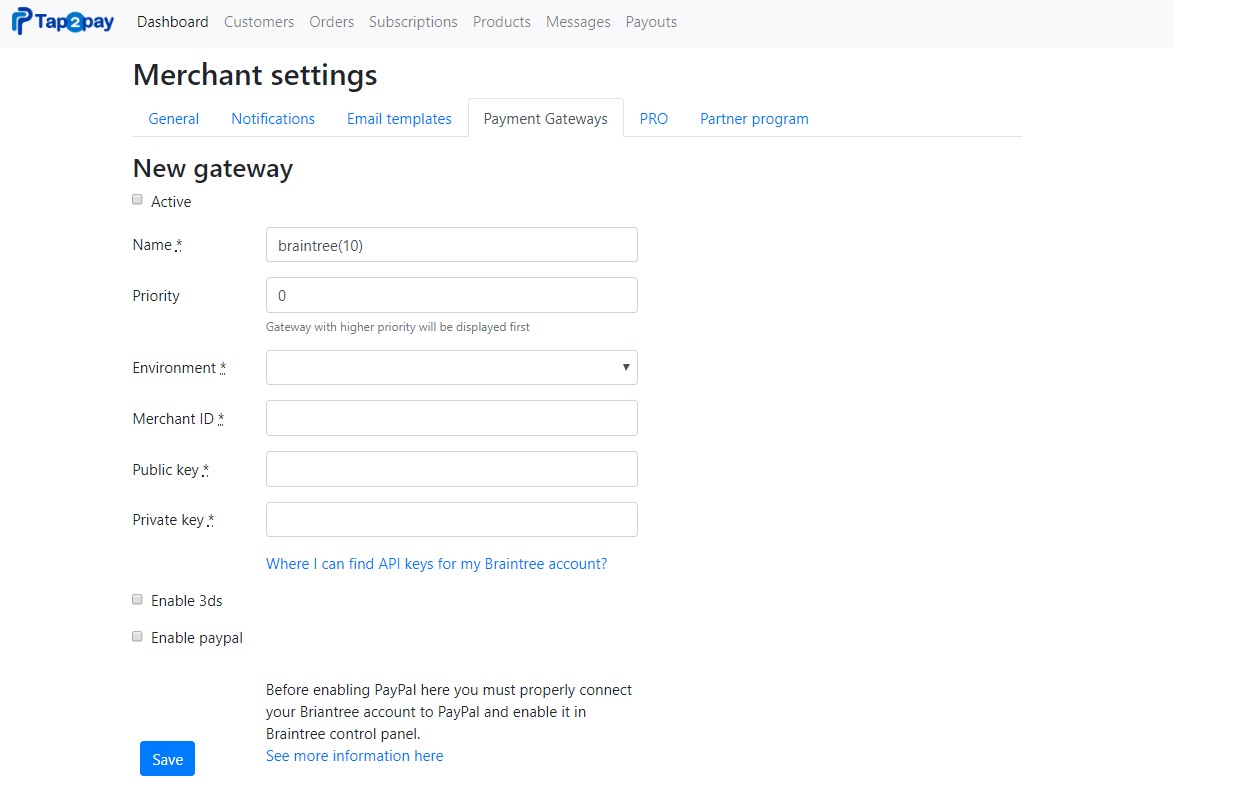Click the 'Merchant settings' page title
This screenshot has width=1250, height=806.
(x=255, y=75)
